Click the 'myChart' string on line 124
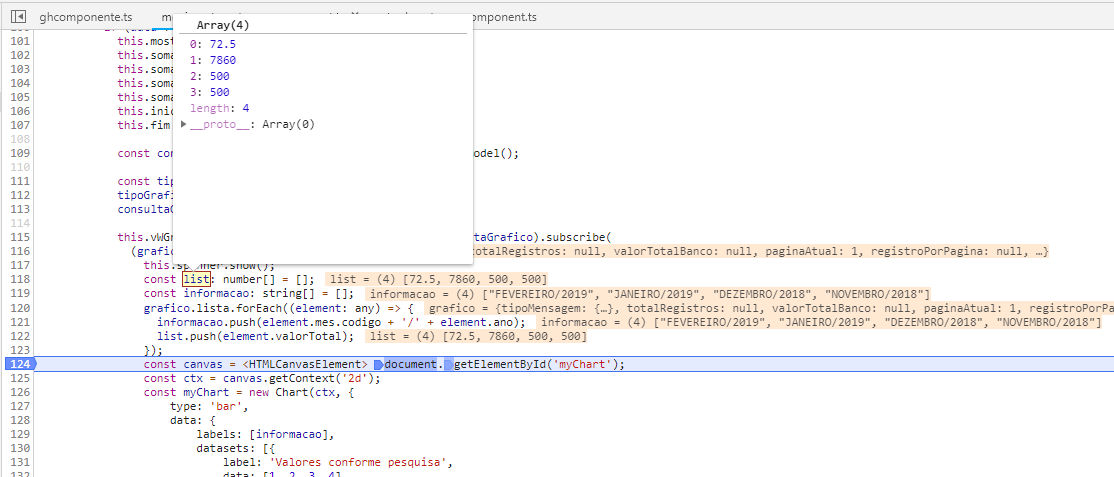Image resolution: width=1114 pixels, height=477 pixels. pyautogui.click(x=585, y=365)
